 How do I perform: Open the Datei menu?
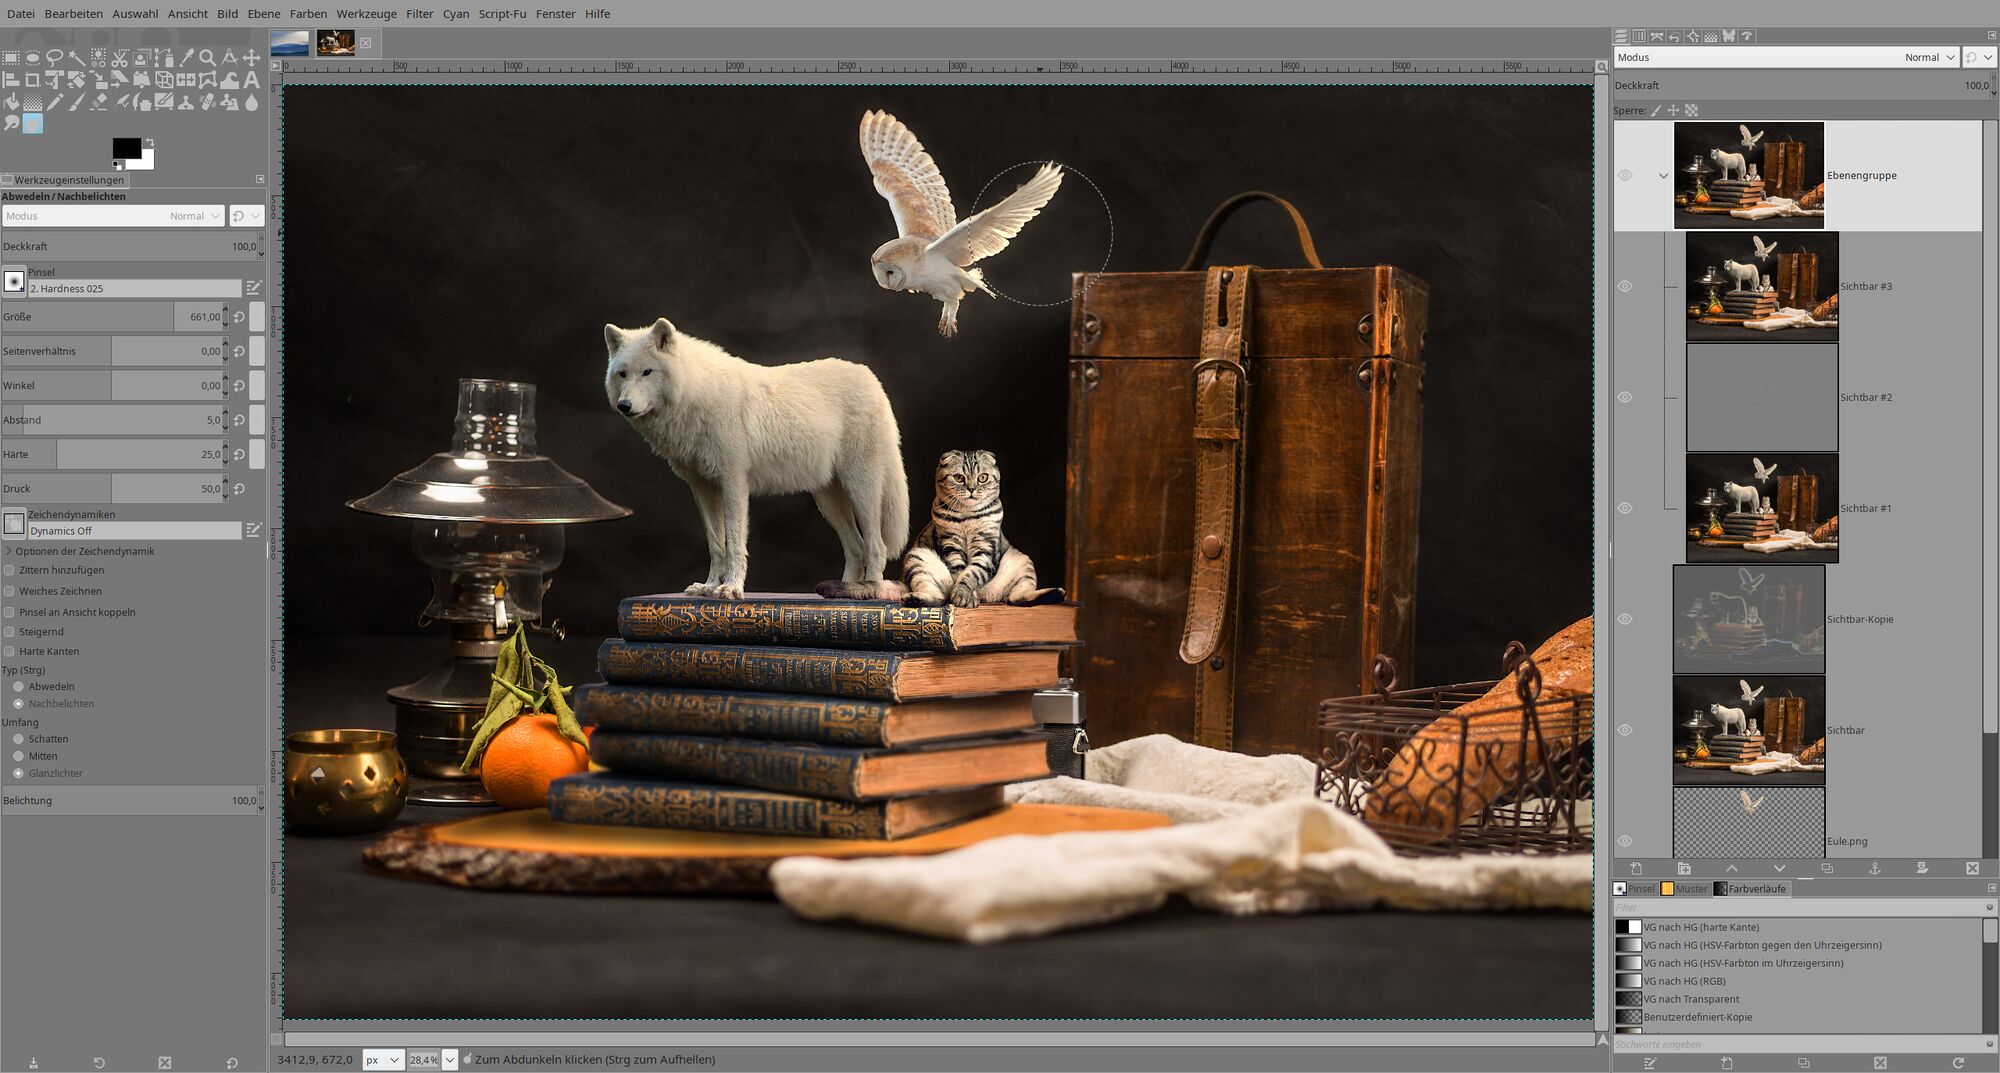(x=20, y=14)
